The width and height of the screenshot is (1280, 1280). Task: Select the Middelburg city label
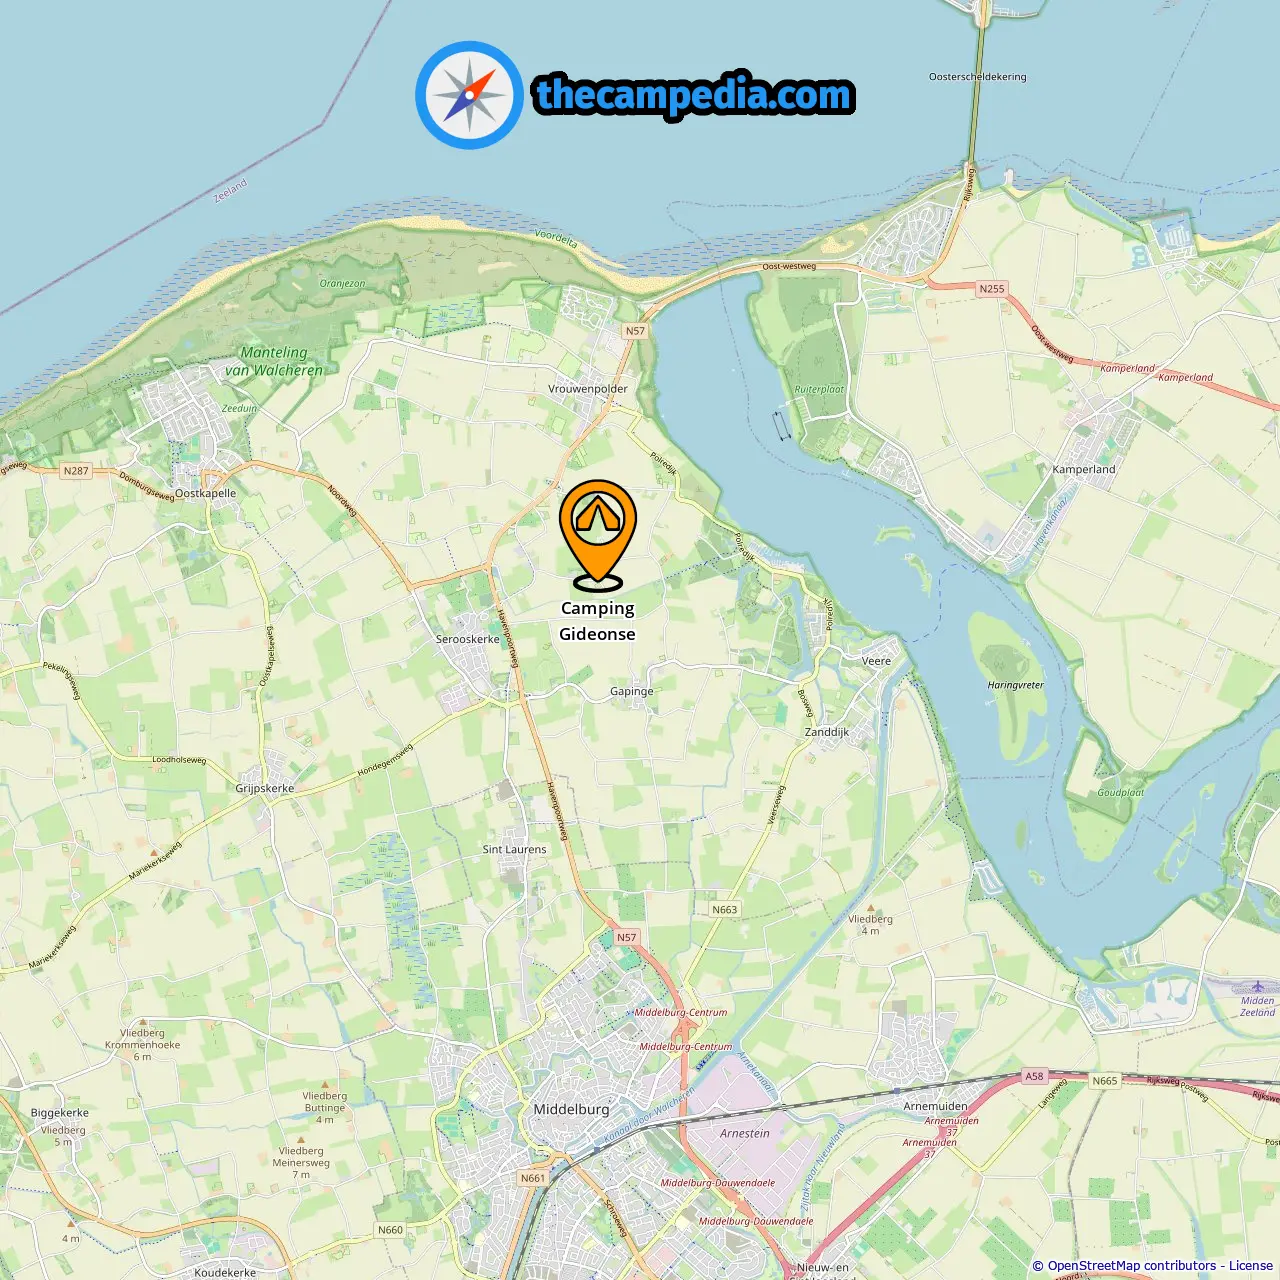pos(571,1109)
